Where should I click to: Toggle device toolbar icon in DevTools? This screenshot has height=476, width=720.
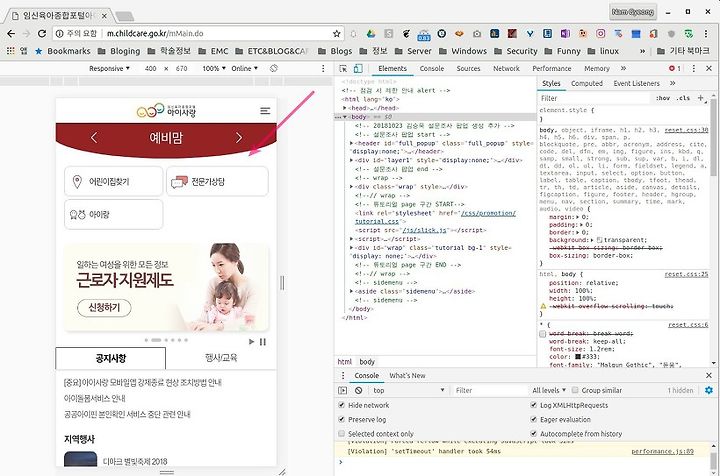(x=358, y=68)
